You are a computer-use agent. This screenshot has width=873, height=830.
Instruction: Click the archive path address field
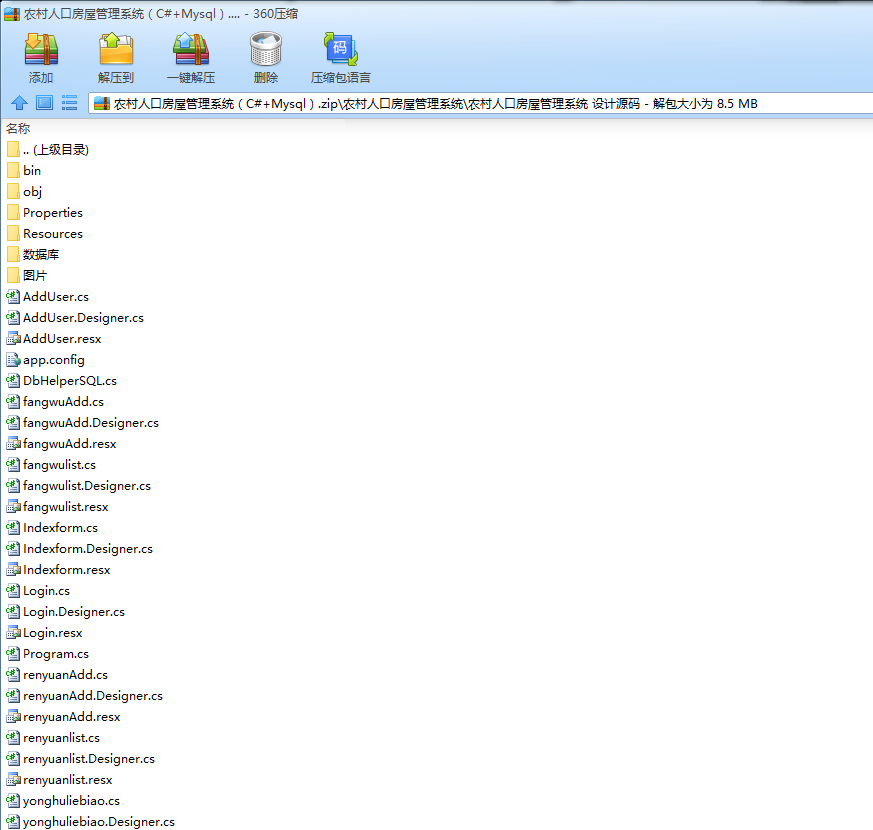(480, 104)
